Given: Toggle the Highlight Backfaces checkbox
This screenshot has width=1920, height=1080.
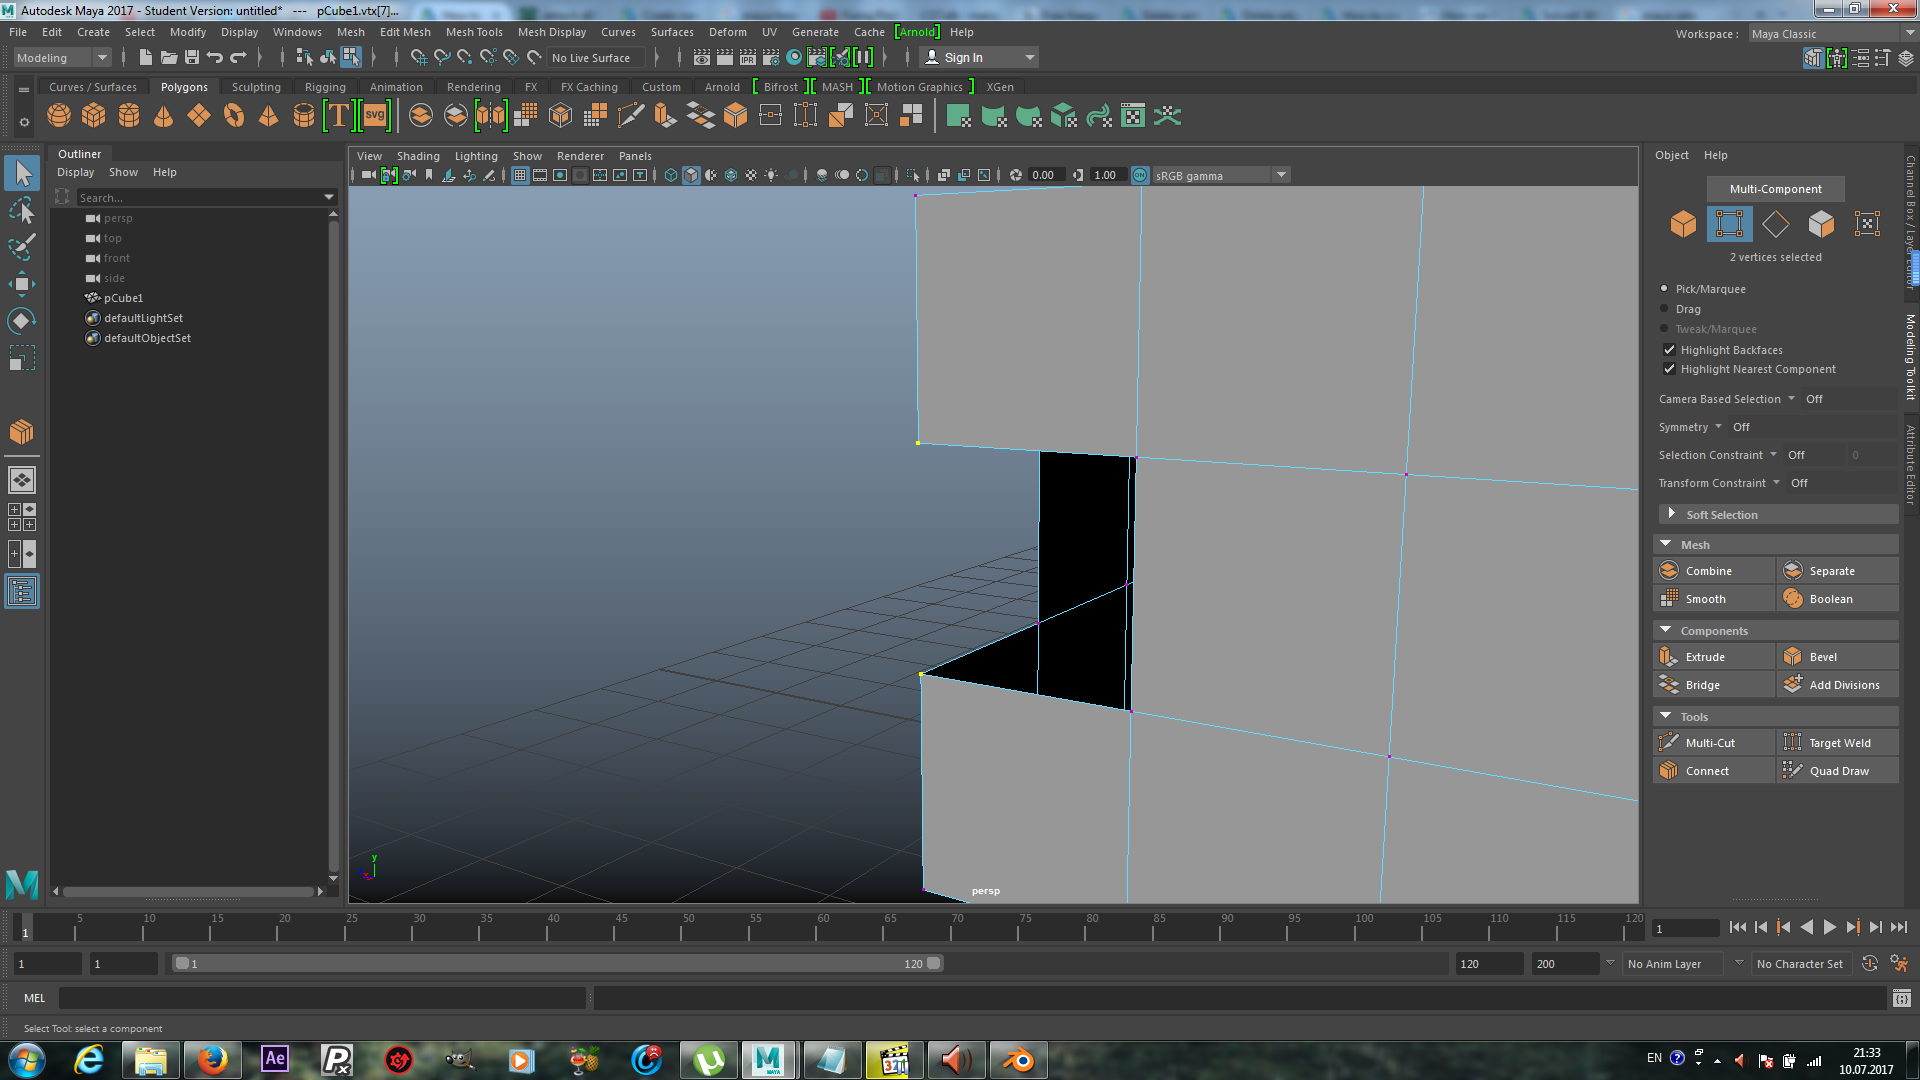Looking at the screenshot, I should [x=1669, y=350].
